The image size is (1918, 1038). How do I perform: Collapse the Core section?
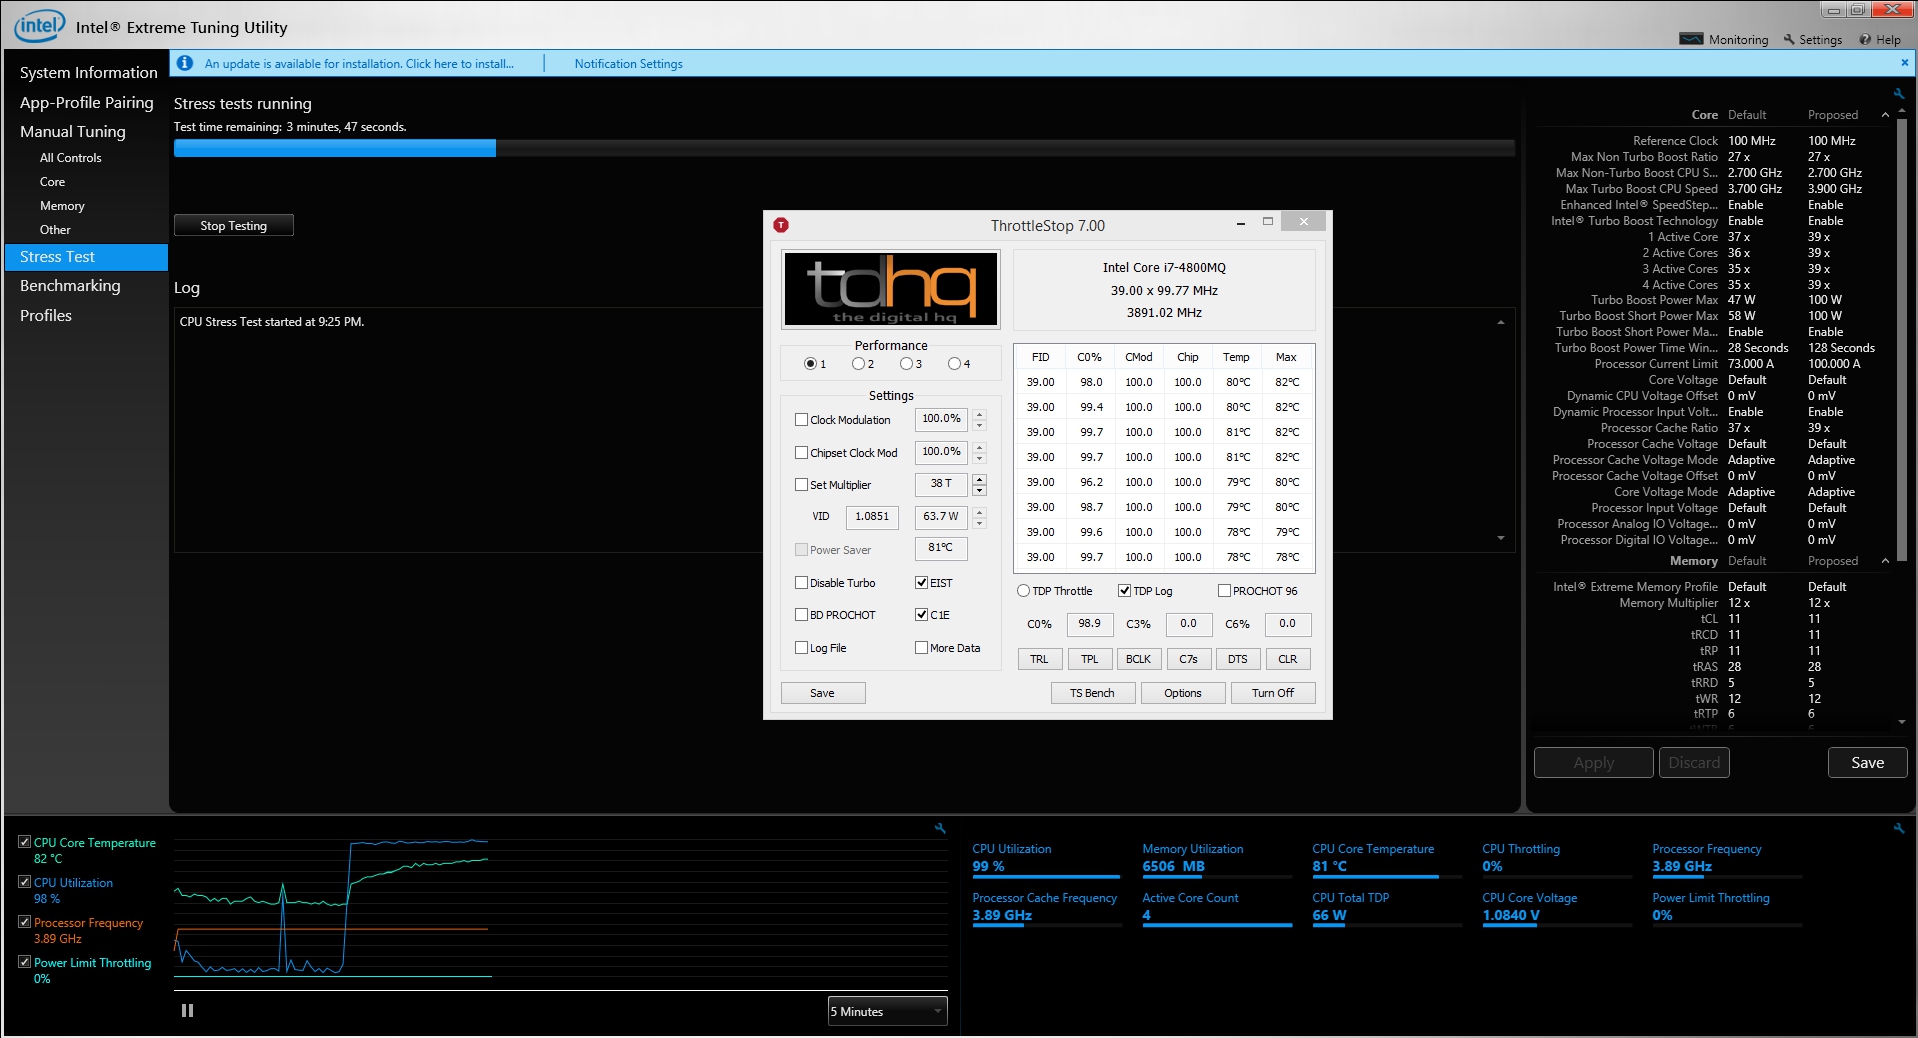[x=1885, y=115]
